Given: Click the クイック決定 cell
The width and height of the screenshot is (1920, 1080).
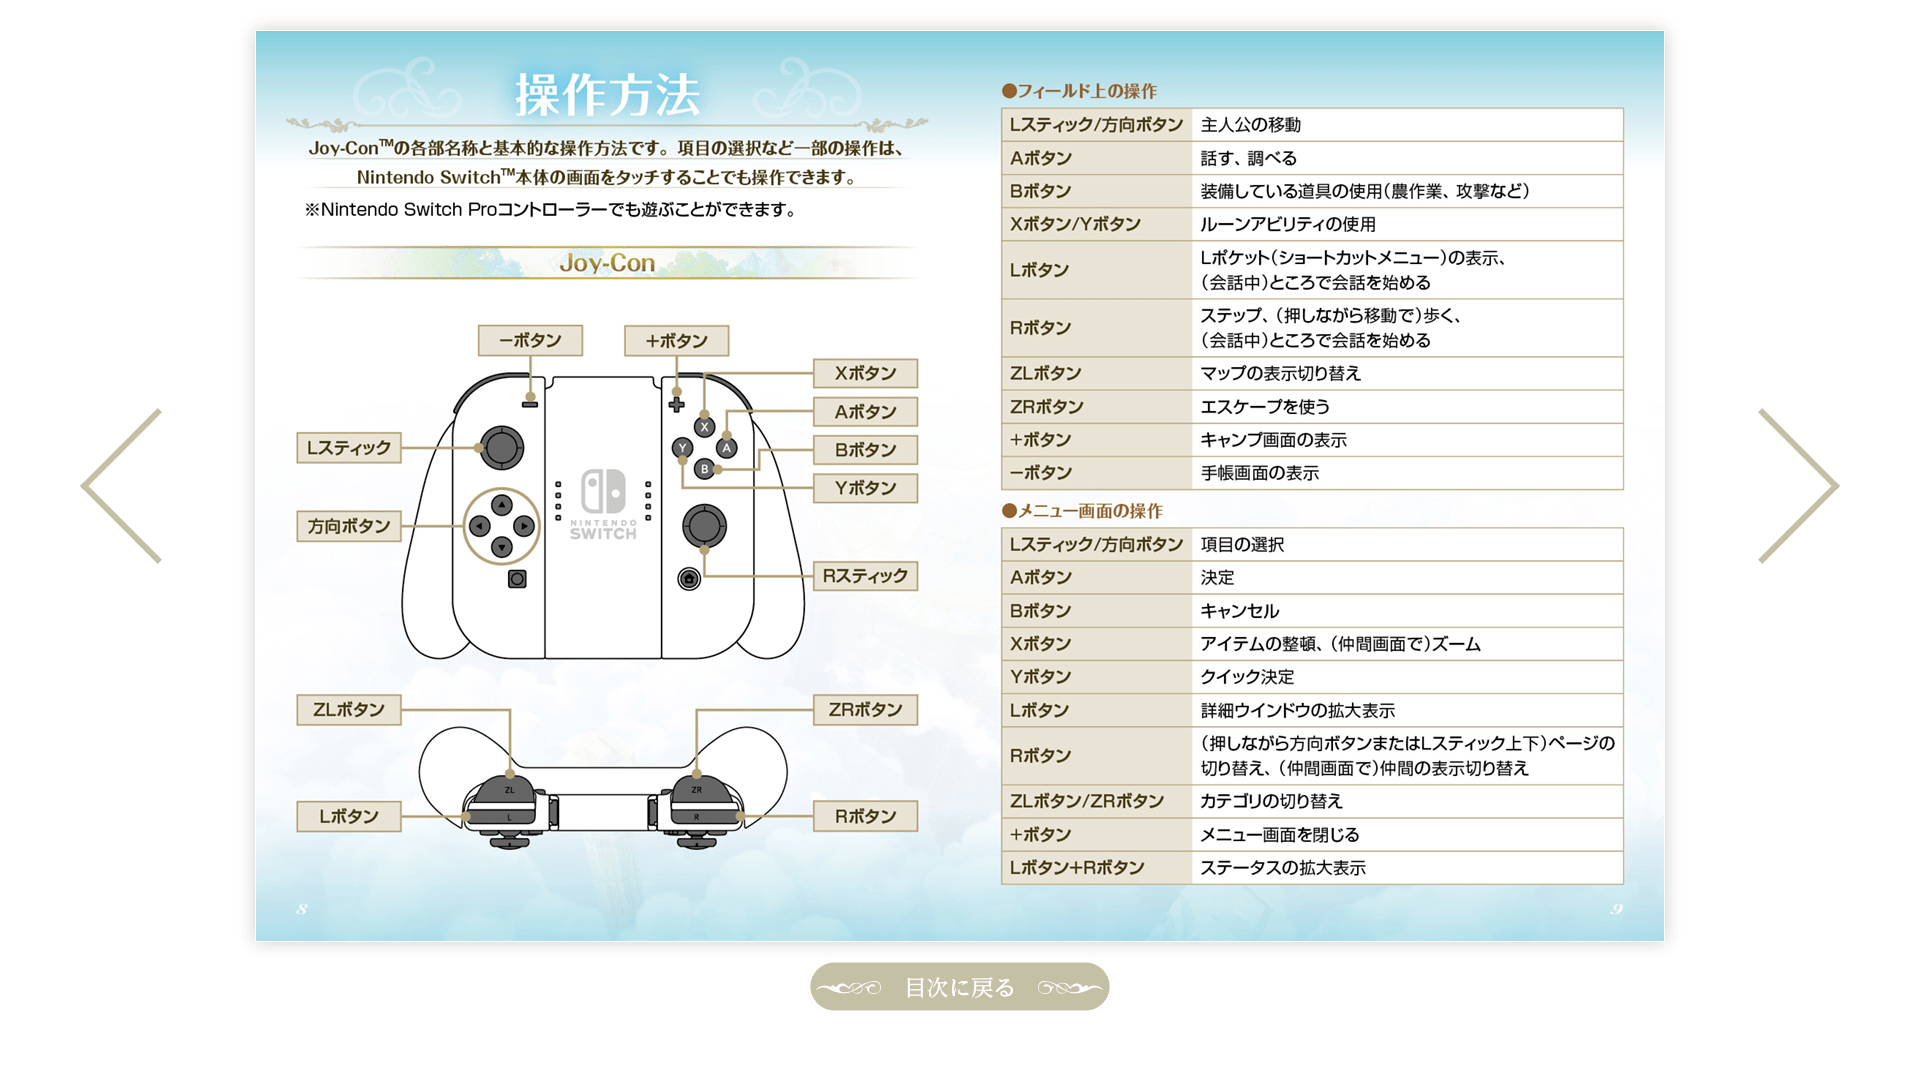Looking at the screenshot, I should (x=1407, y=677).
